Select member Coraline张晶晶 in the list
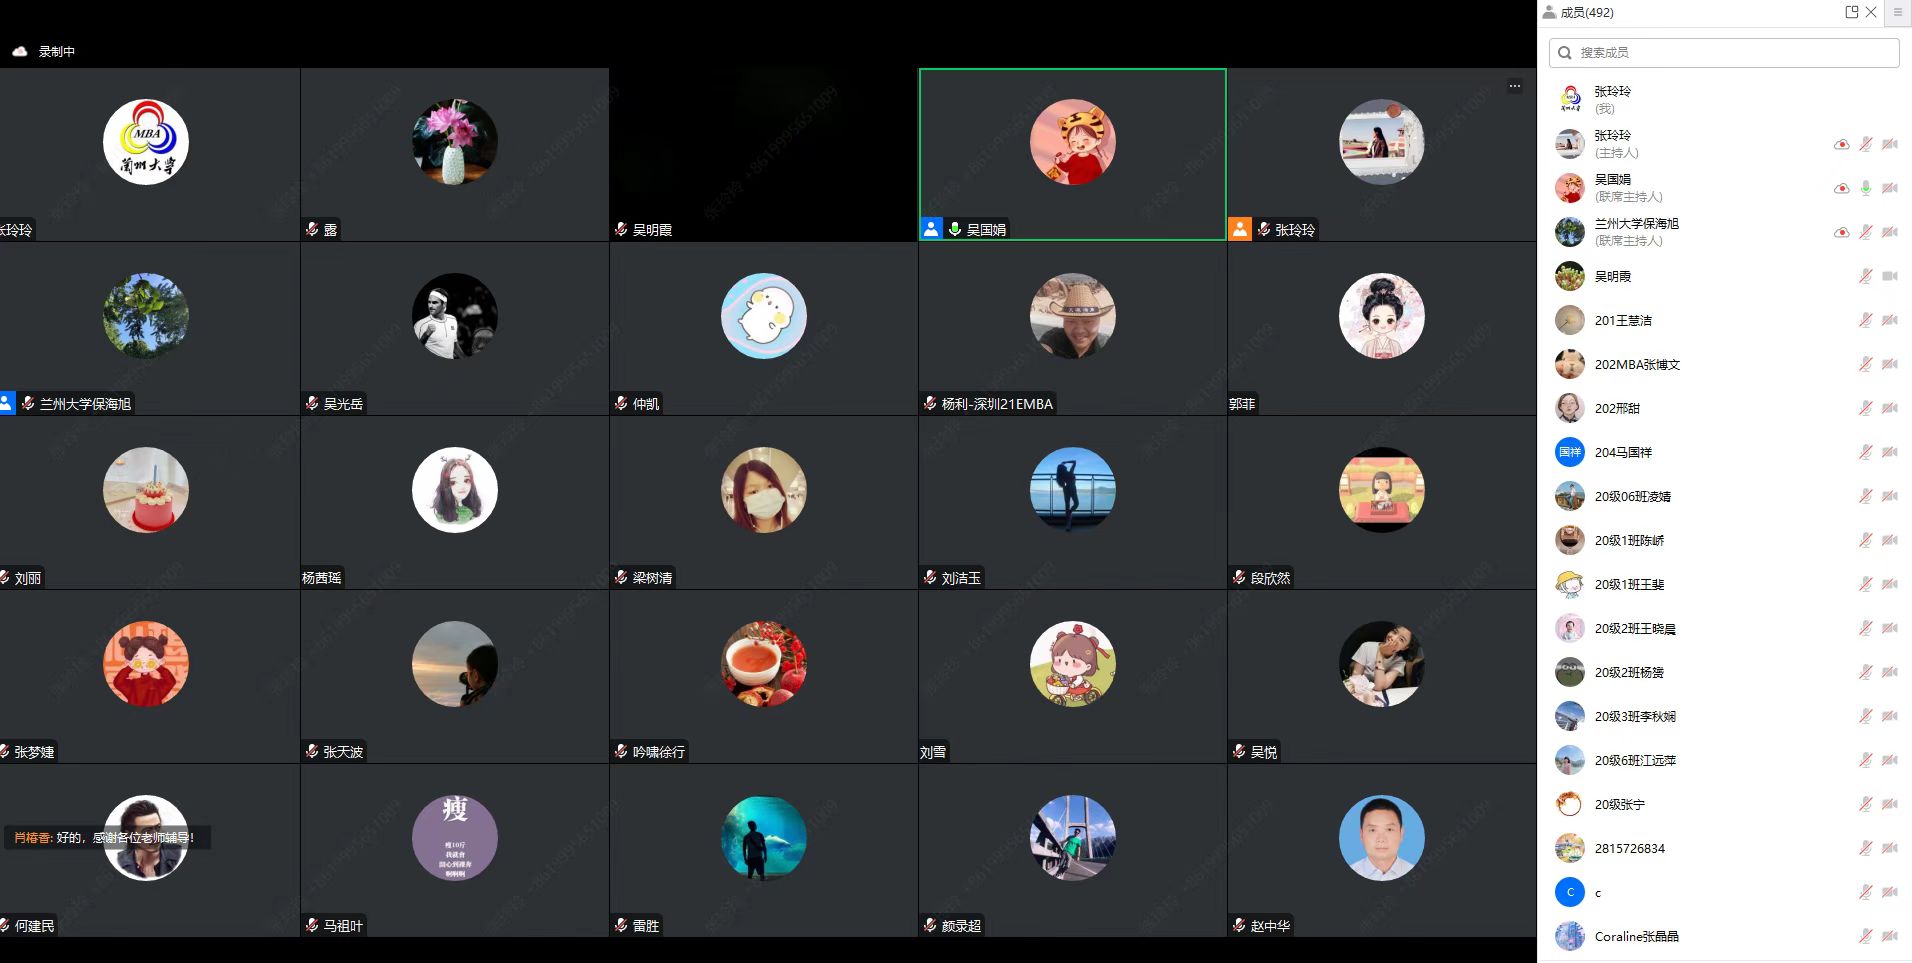Image resolution: width=1912 pixels, height=963 pixels. click(1636, 937)
